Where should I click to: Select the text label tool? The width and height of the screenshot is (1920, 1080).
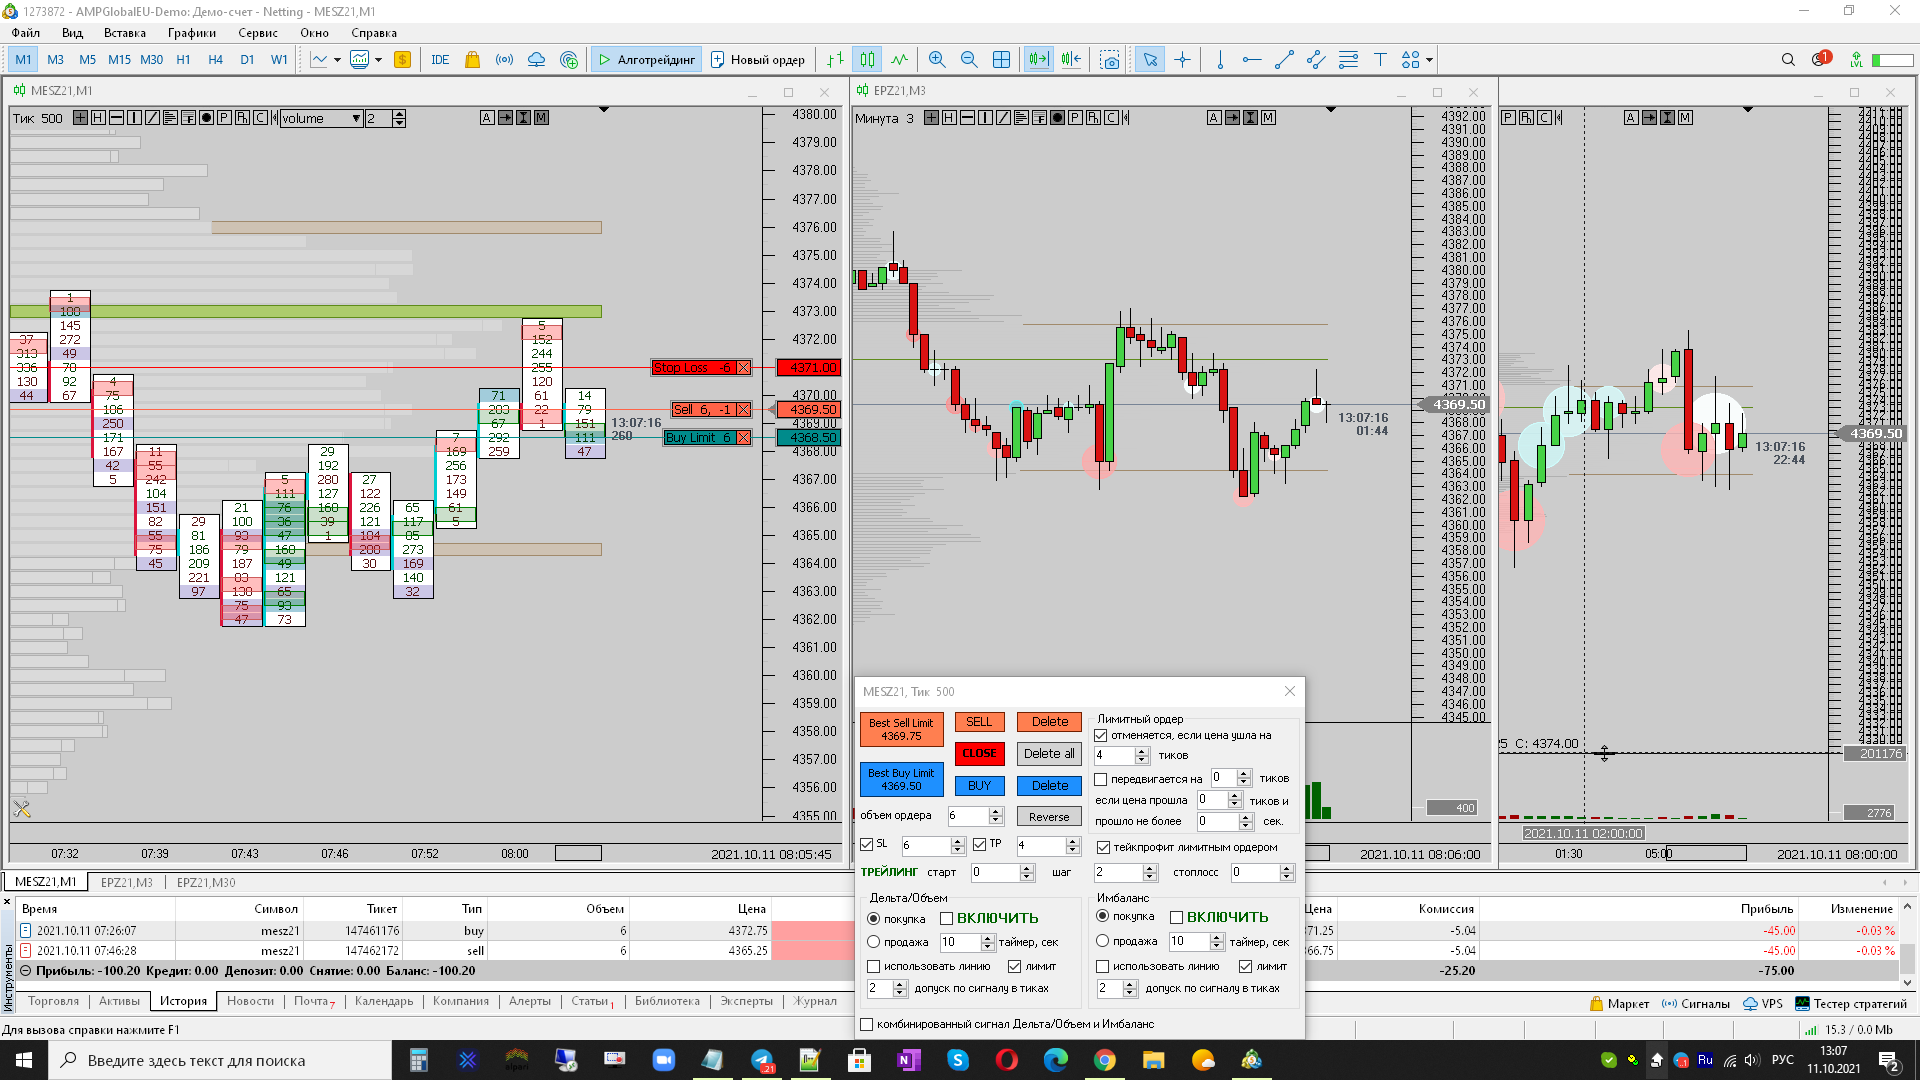[1380, 60]
